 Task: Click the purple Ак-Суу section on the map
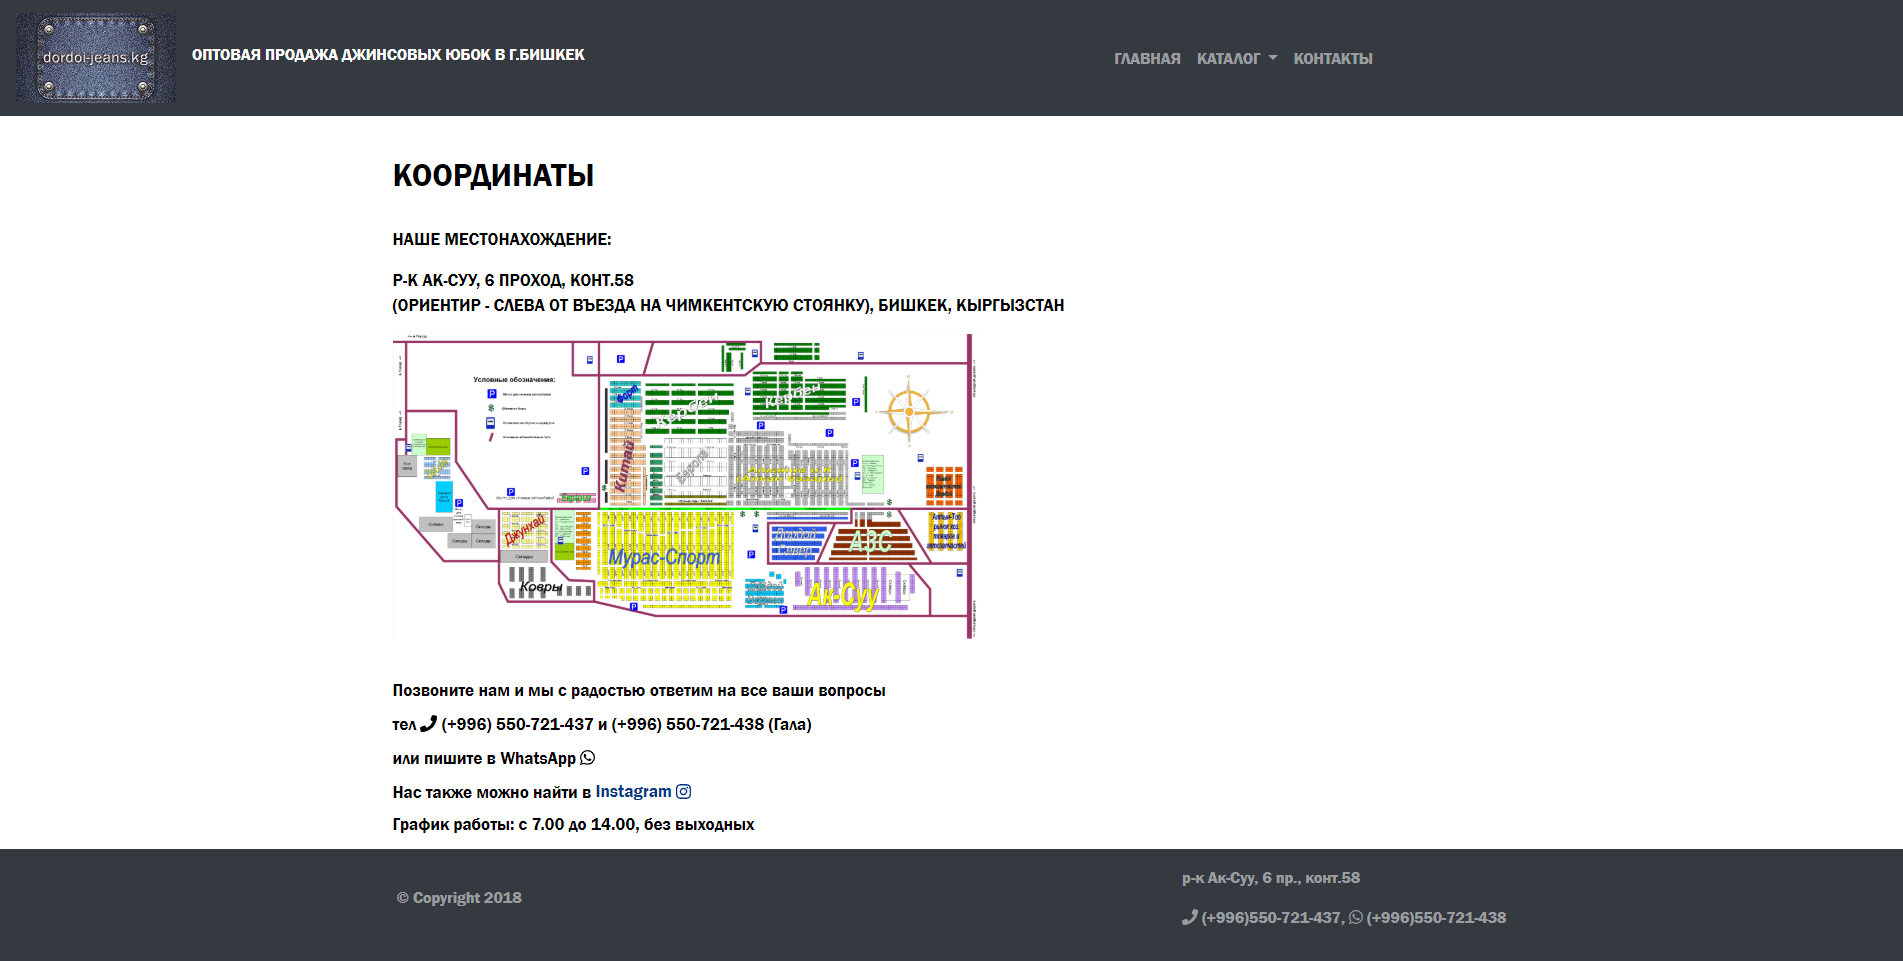[x=843, y=595]
